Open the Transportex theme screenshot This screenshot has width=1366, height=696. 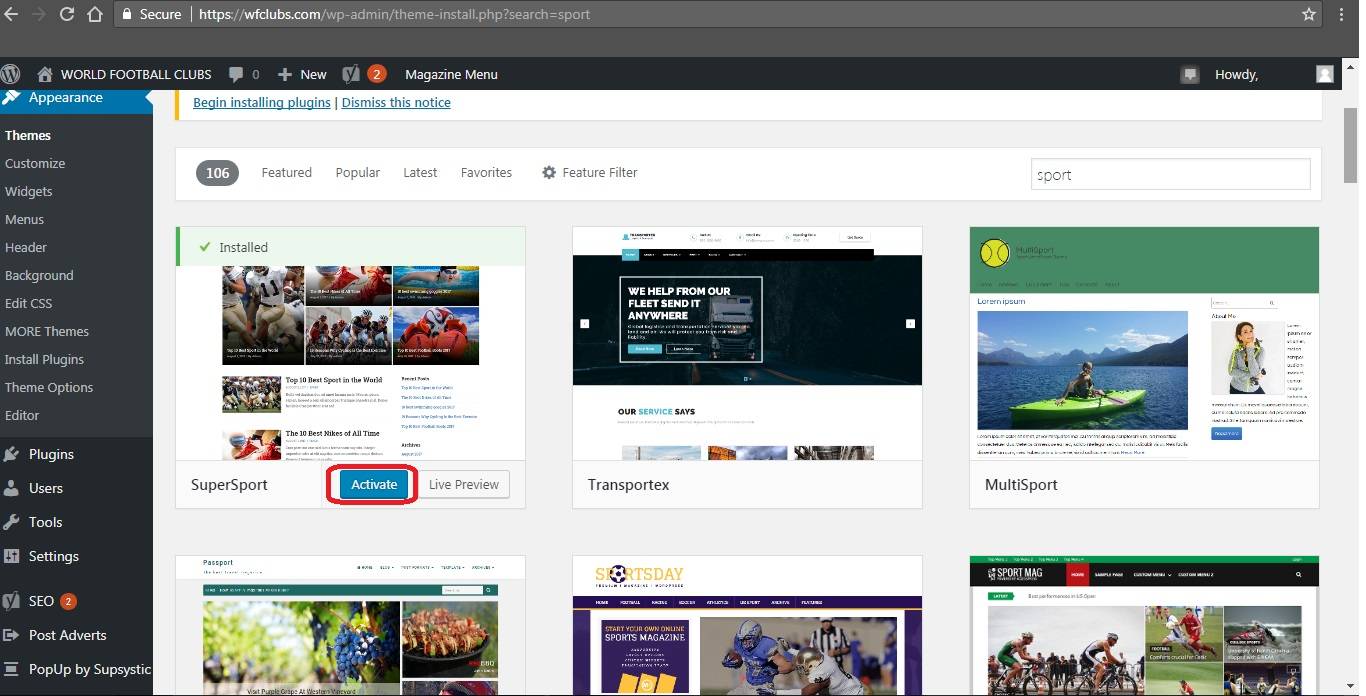[747, 343]
